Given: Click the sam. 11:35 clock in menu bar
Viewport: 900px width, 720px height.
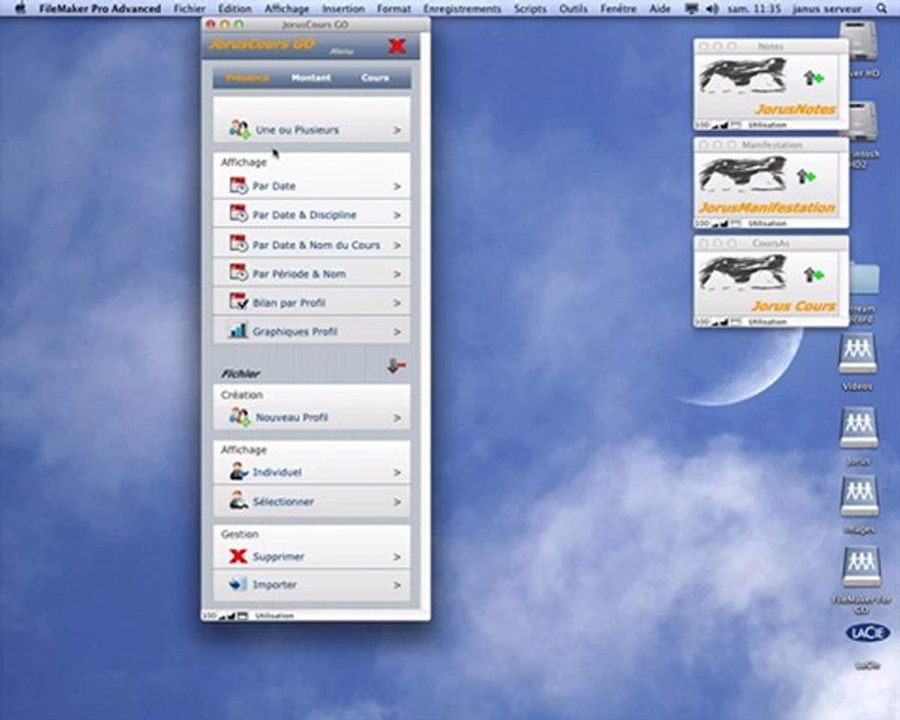Looking at the screenshot, I should pos(754,9).
